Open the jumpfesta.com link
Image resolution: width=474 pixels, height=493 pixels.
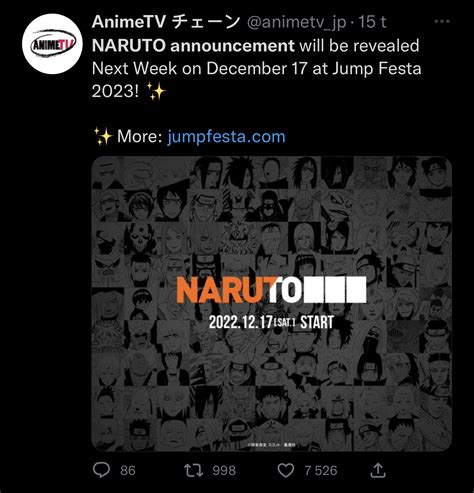tap(226, 137)
